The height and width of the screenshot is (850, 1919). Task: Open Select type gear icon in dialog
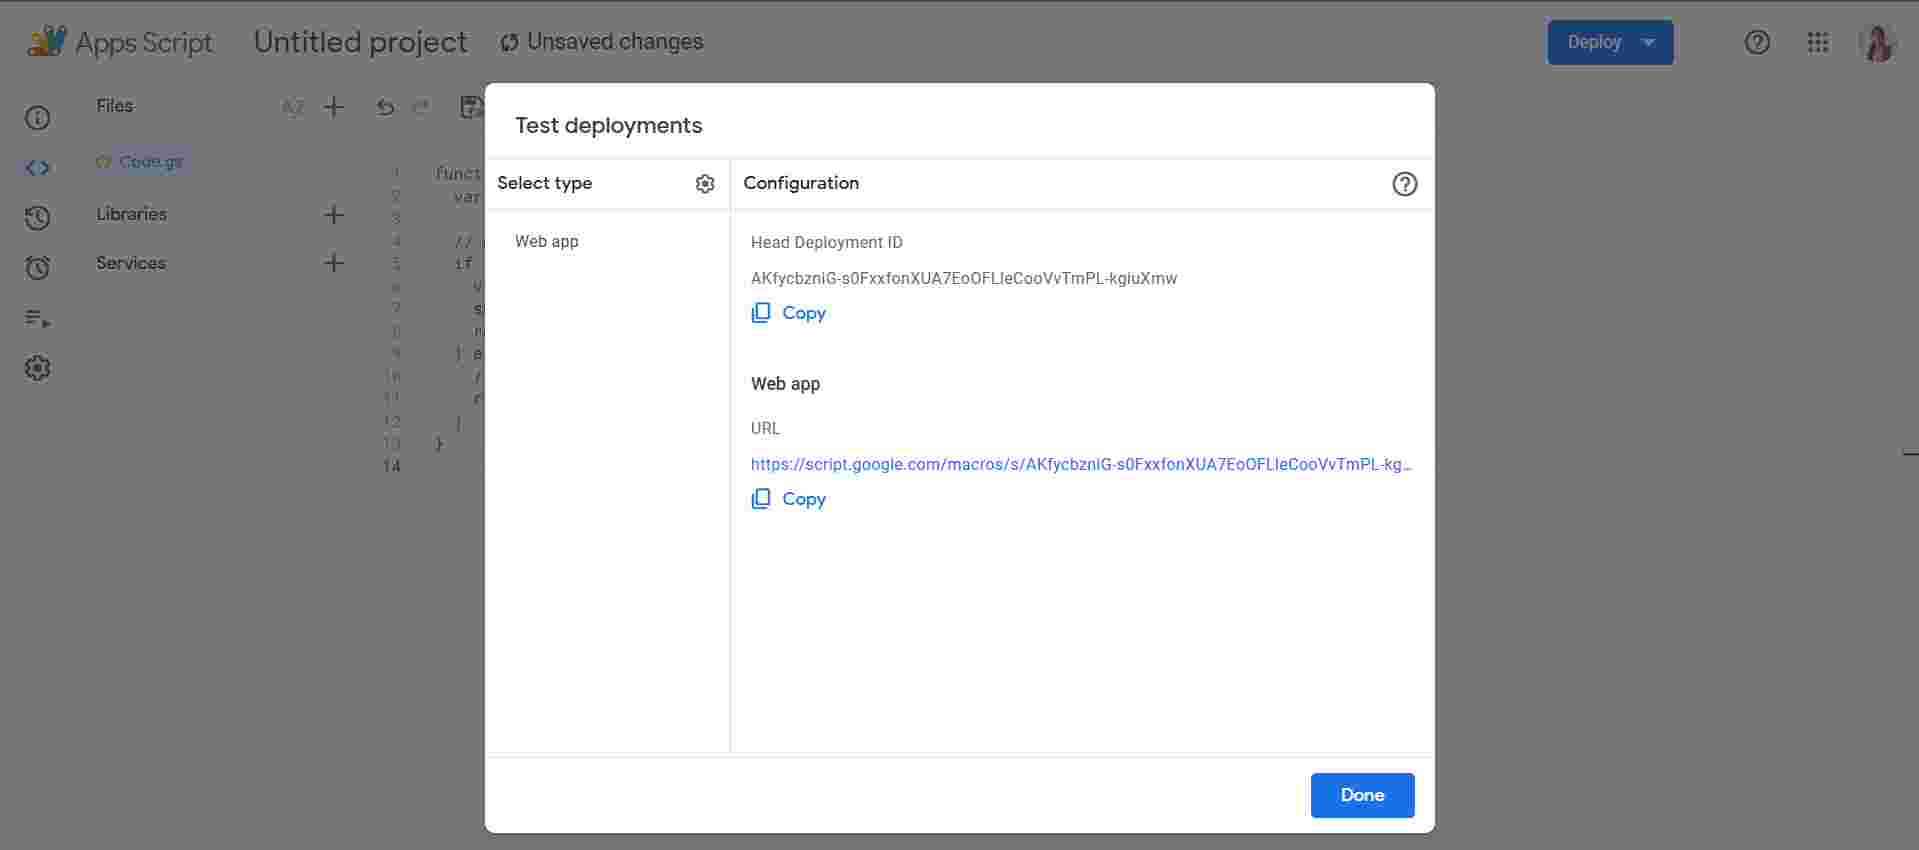[705, 184]
